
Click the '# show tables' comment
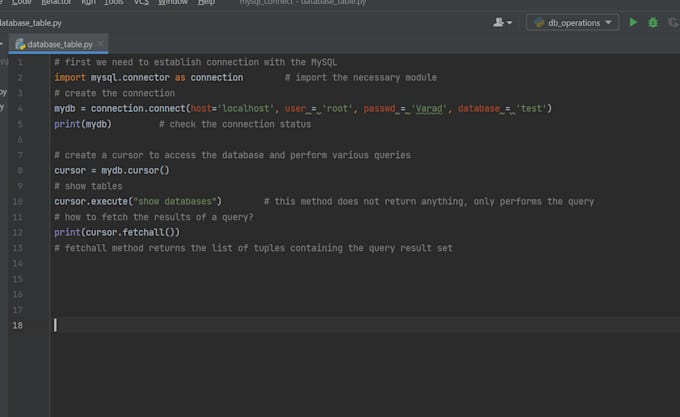(88, 186)
